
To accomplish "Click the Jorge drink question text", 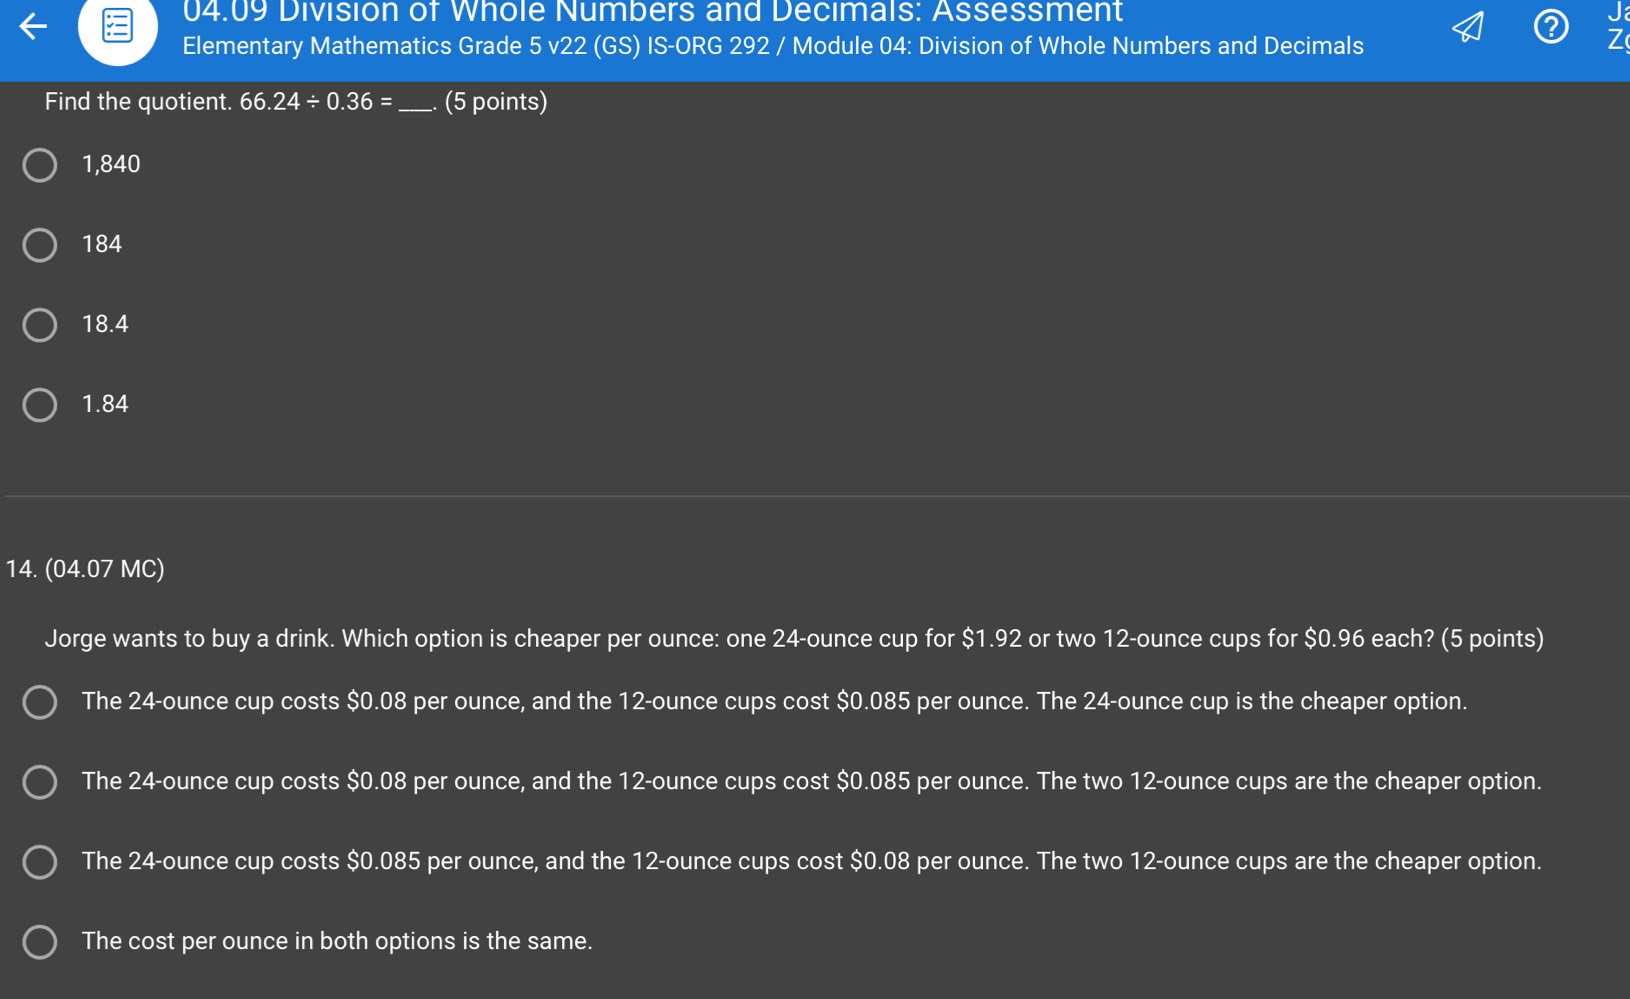I will [794, 638].
